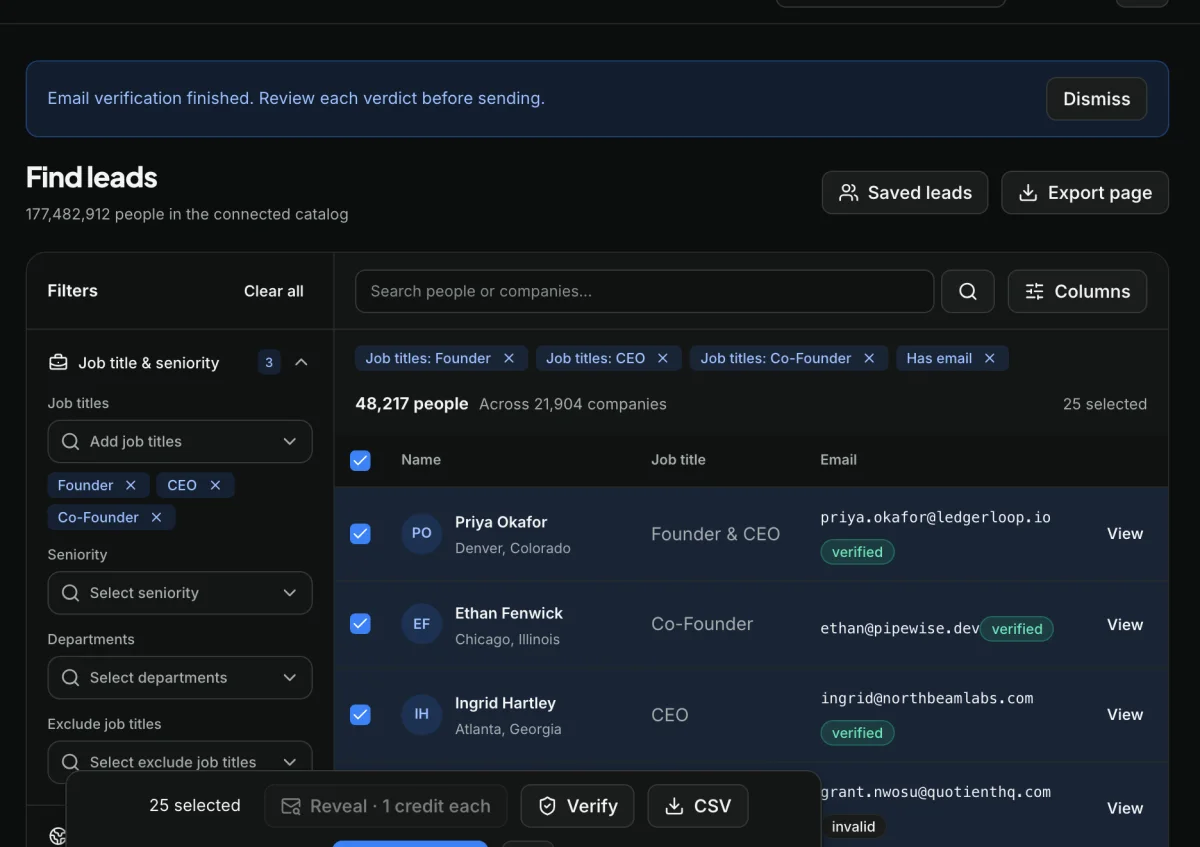Image resolution: width=1200 pixels, height=847 pixels.
Task: View Ingrid Hartley's profile
Action: pyautogui.click(x=1125, y=715)
